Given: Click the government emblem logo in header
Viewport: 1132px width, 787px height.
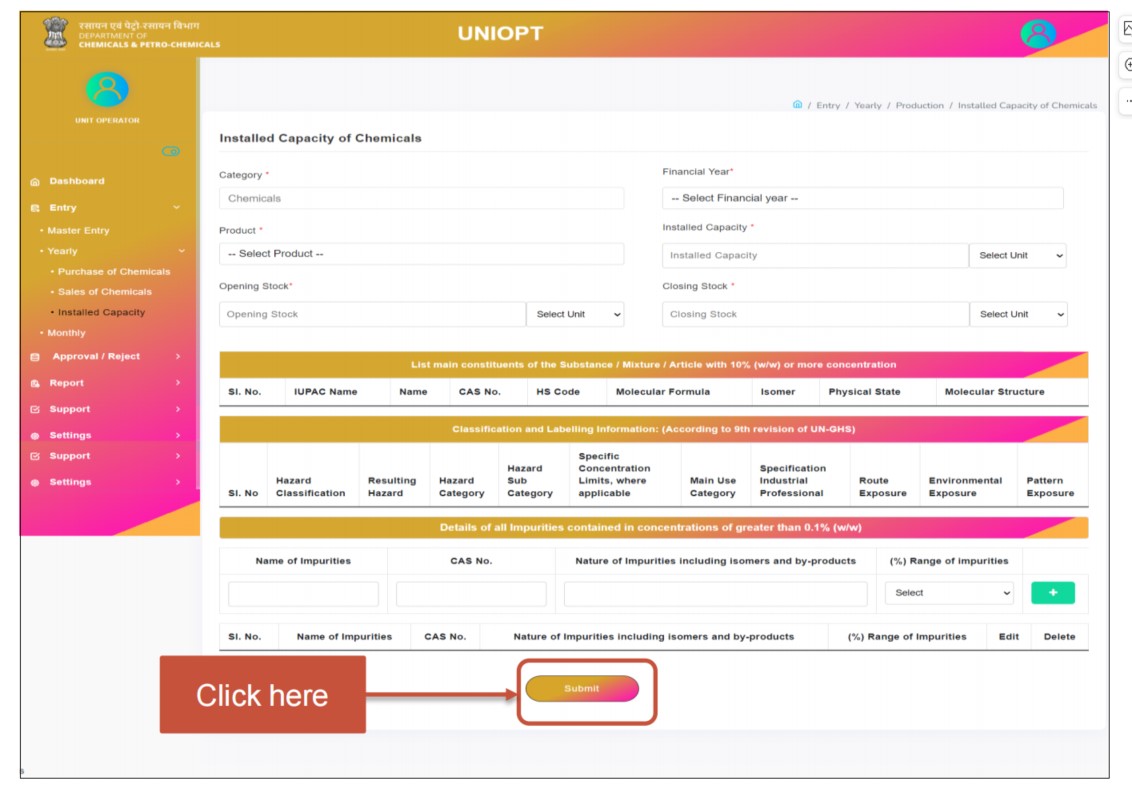Looking at the screenshot, I should [55, 34].
